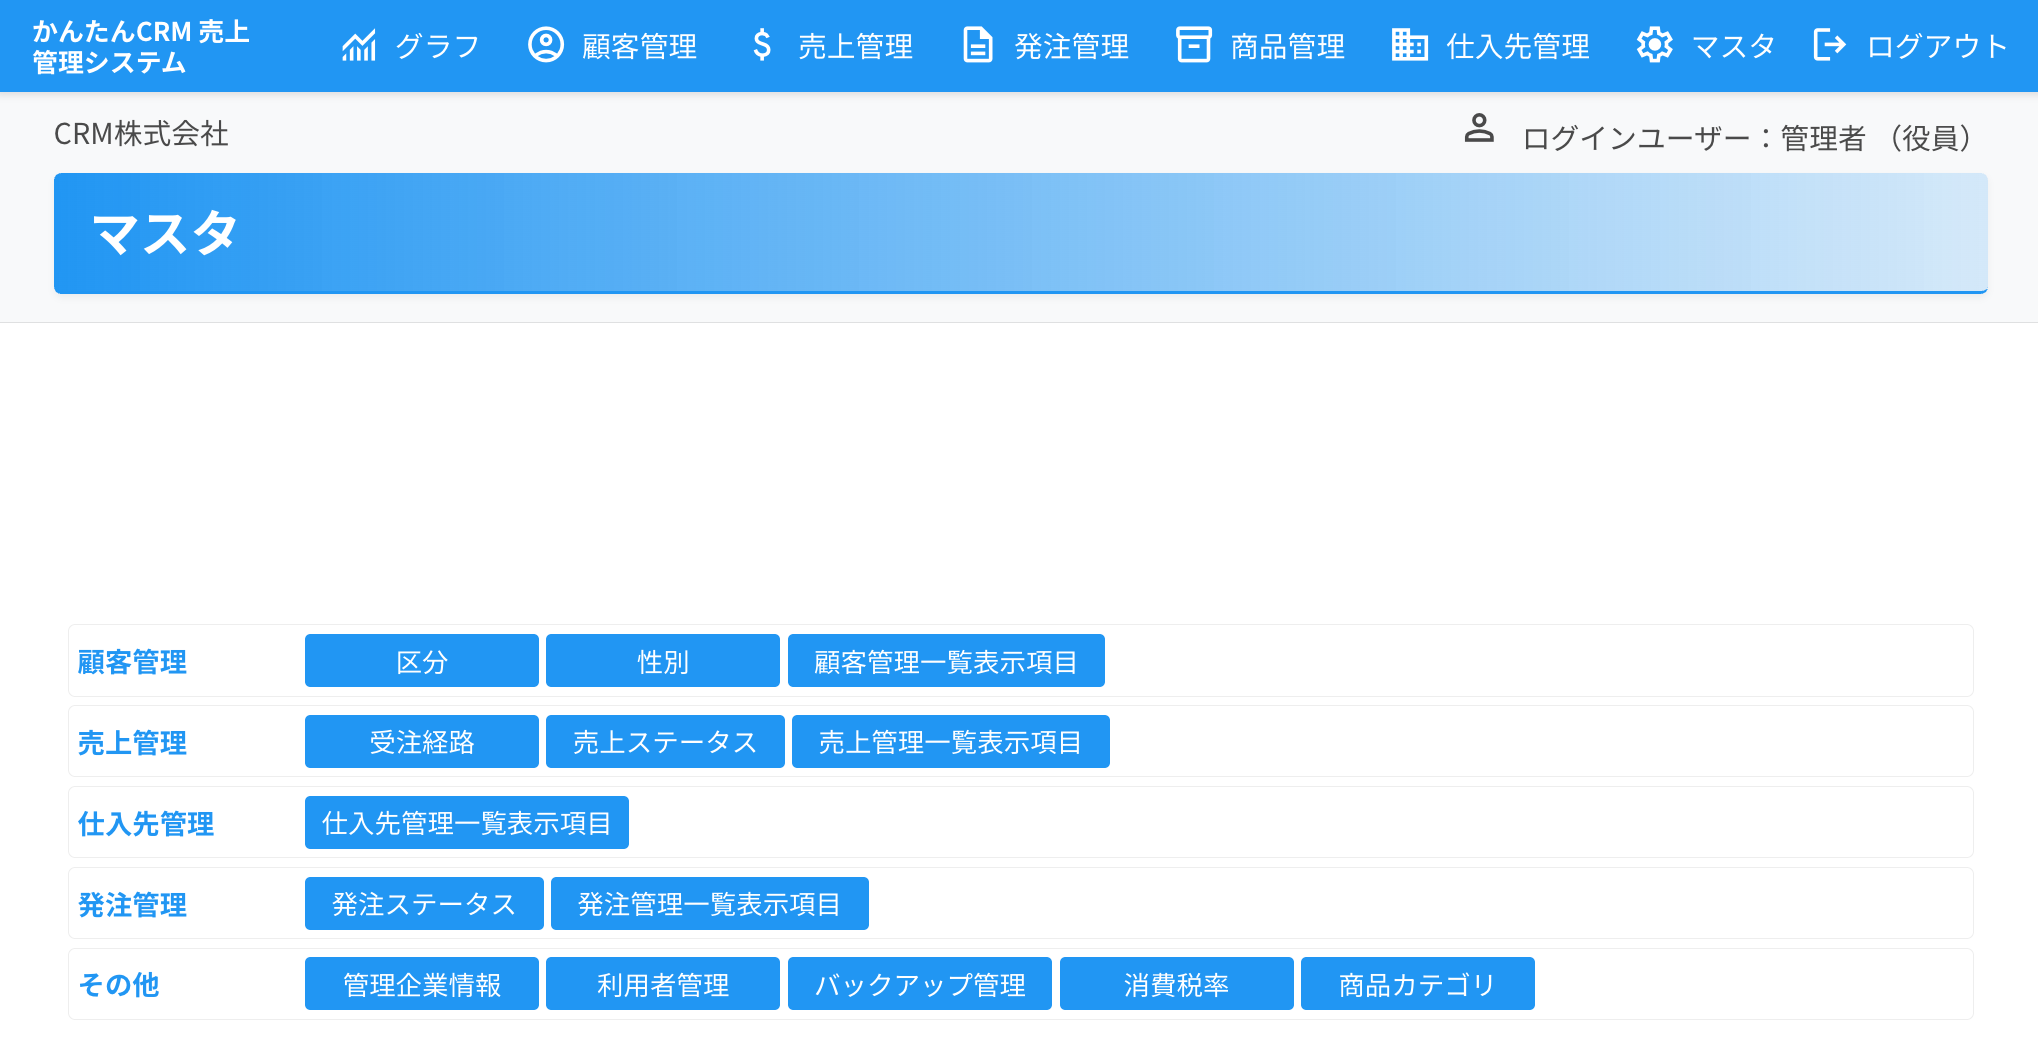The height and width of the screenshot is (1058, 2038).
Task: Click the product management box icon
Action: click(x=1193, y=46)
